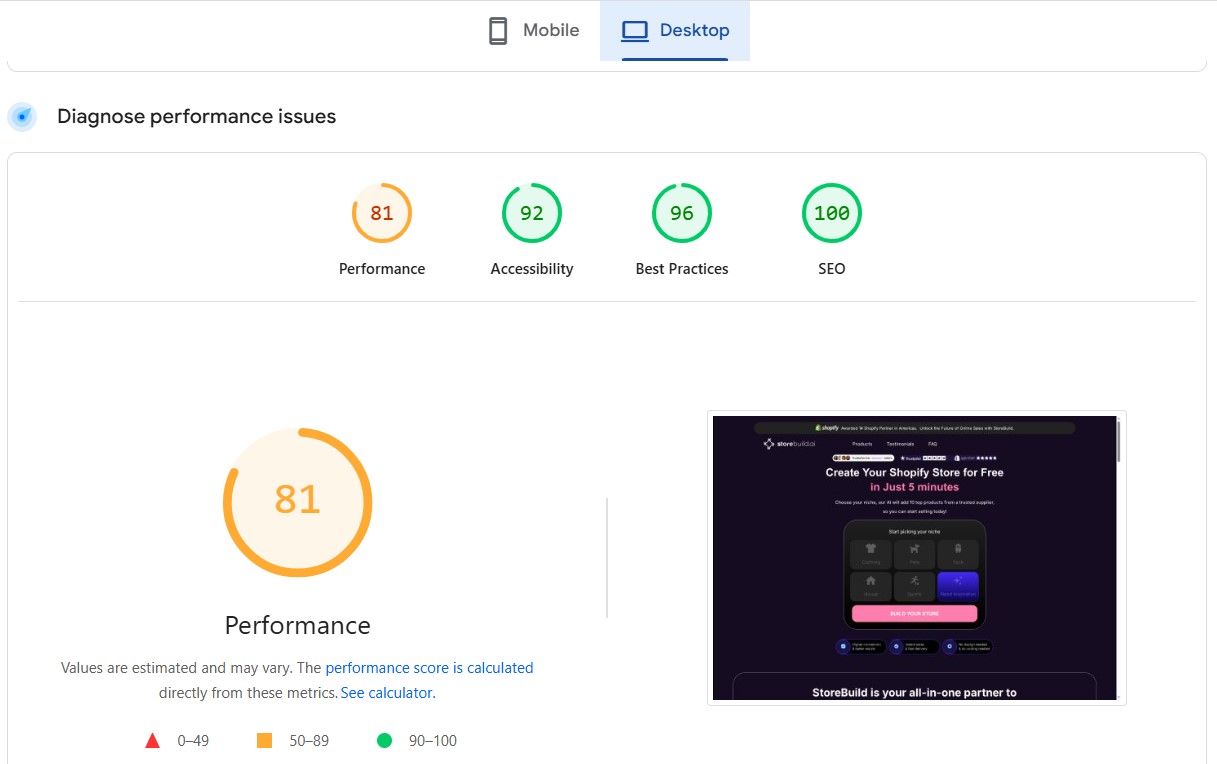The height and width of the screenshot is (764, 1217).
Task: Click the Products menu item in preview
Action: (862, 444)
